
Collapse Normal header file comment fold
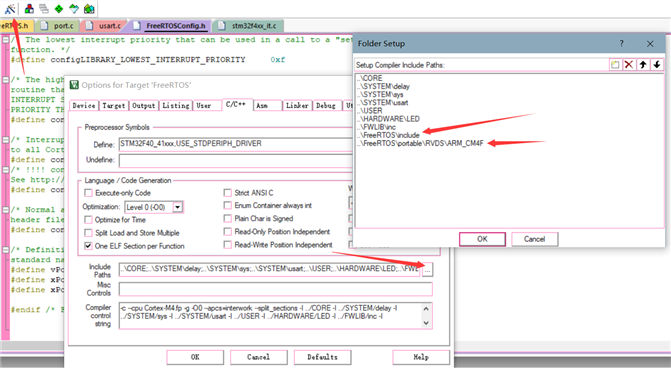(x=6, y=210)
